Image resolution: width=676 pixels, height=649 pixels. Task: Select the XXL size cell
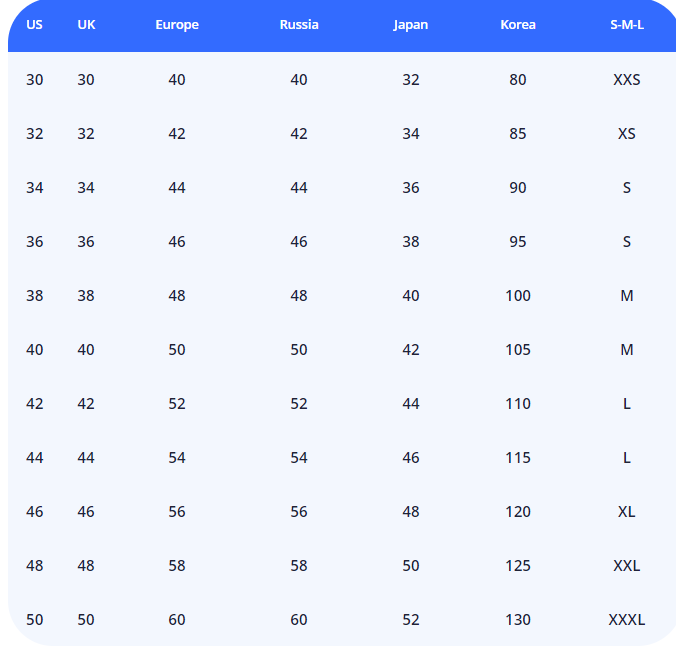(x=627, y=566)
